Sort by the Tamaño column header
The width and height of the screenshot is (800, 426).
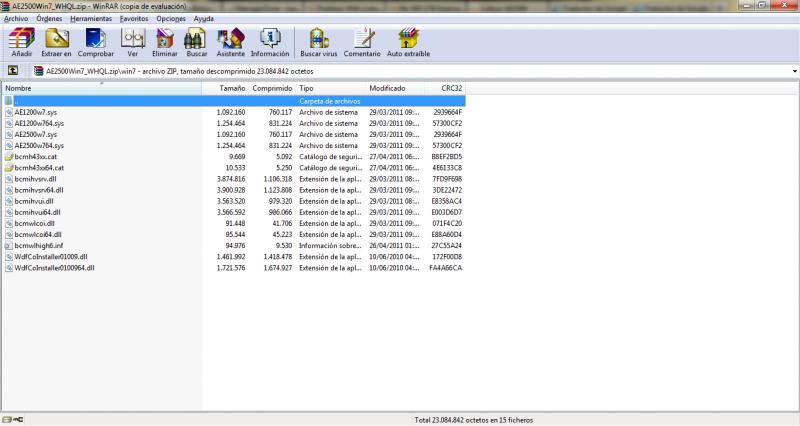224,88
